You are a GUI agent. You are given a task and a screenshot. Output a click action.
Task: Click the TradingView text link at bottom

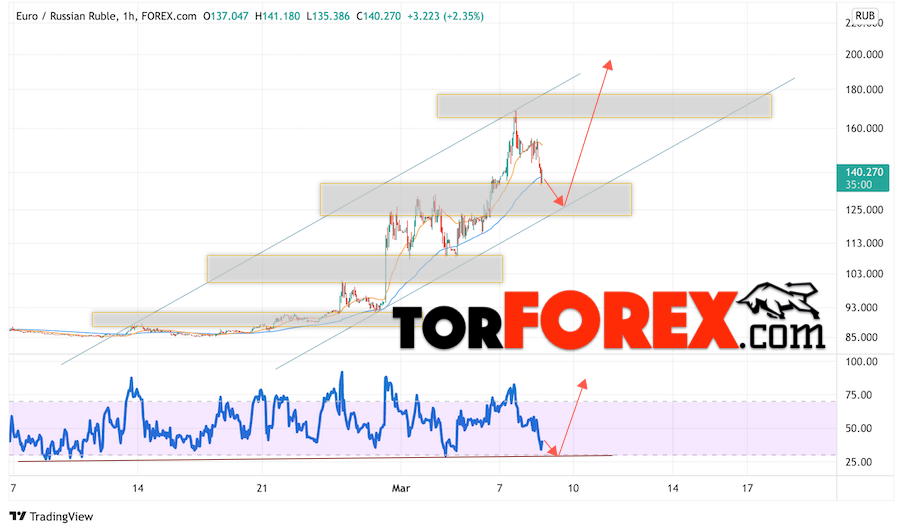coord(61,516)
